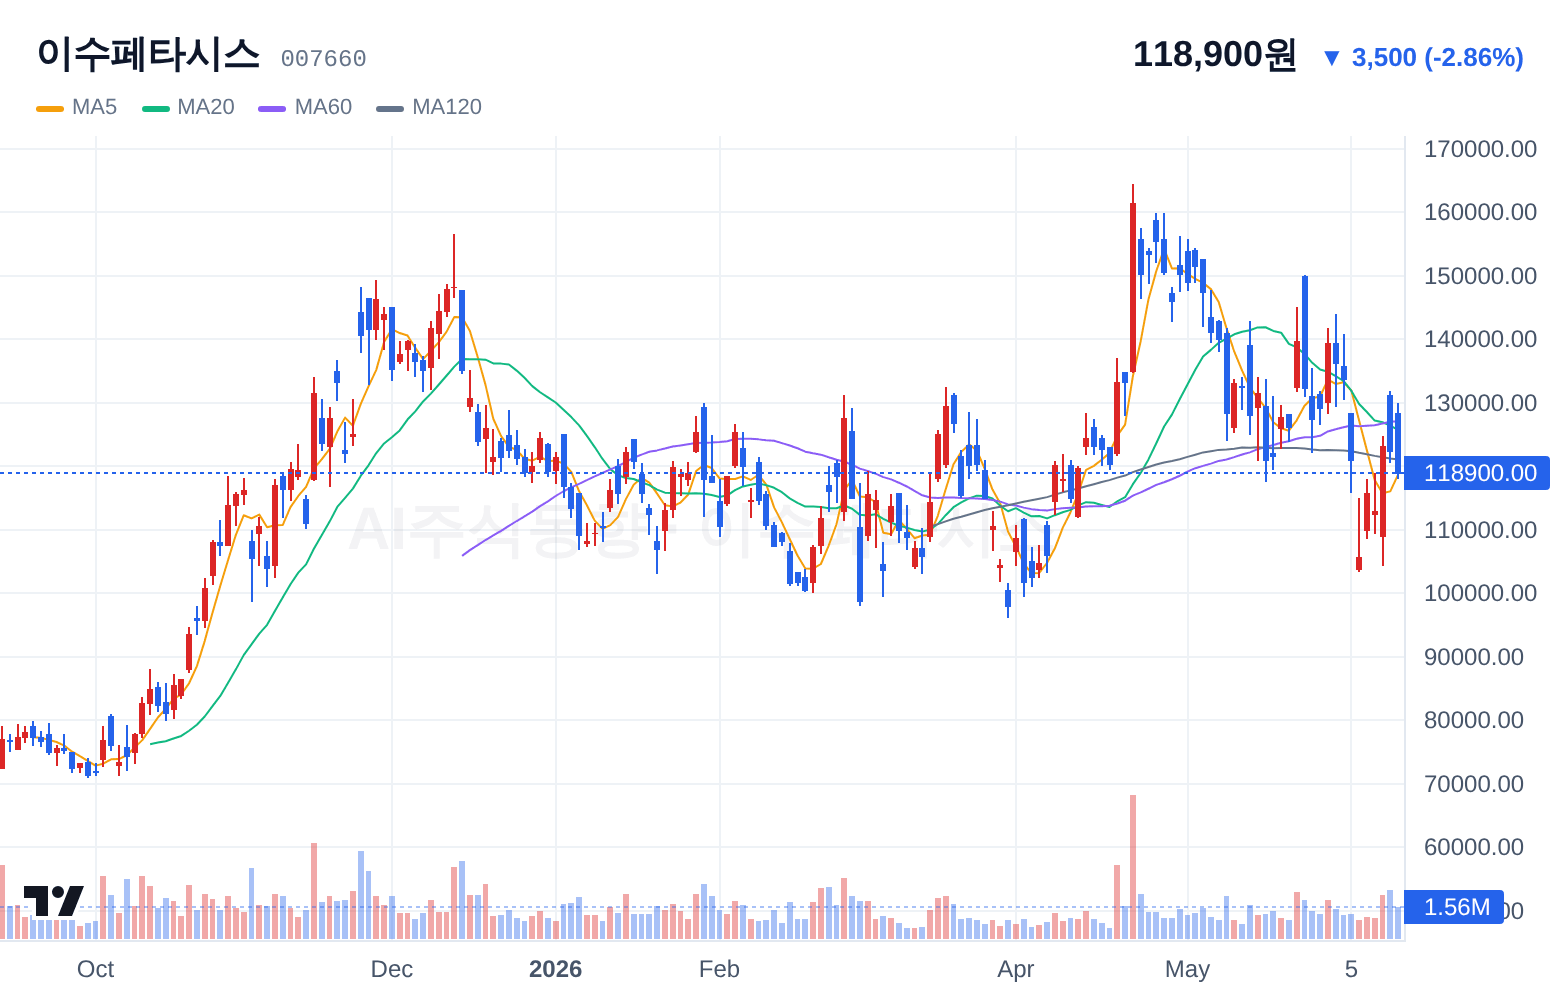Image resolution: width=1560 pixels, height=996 pixels.
Task: Click the 5 date label on time axis
Action: tap(1351, 969)
